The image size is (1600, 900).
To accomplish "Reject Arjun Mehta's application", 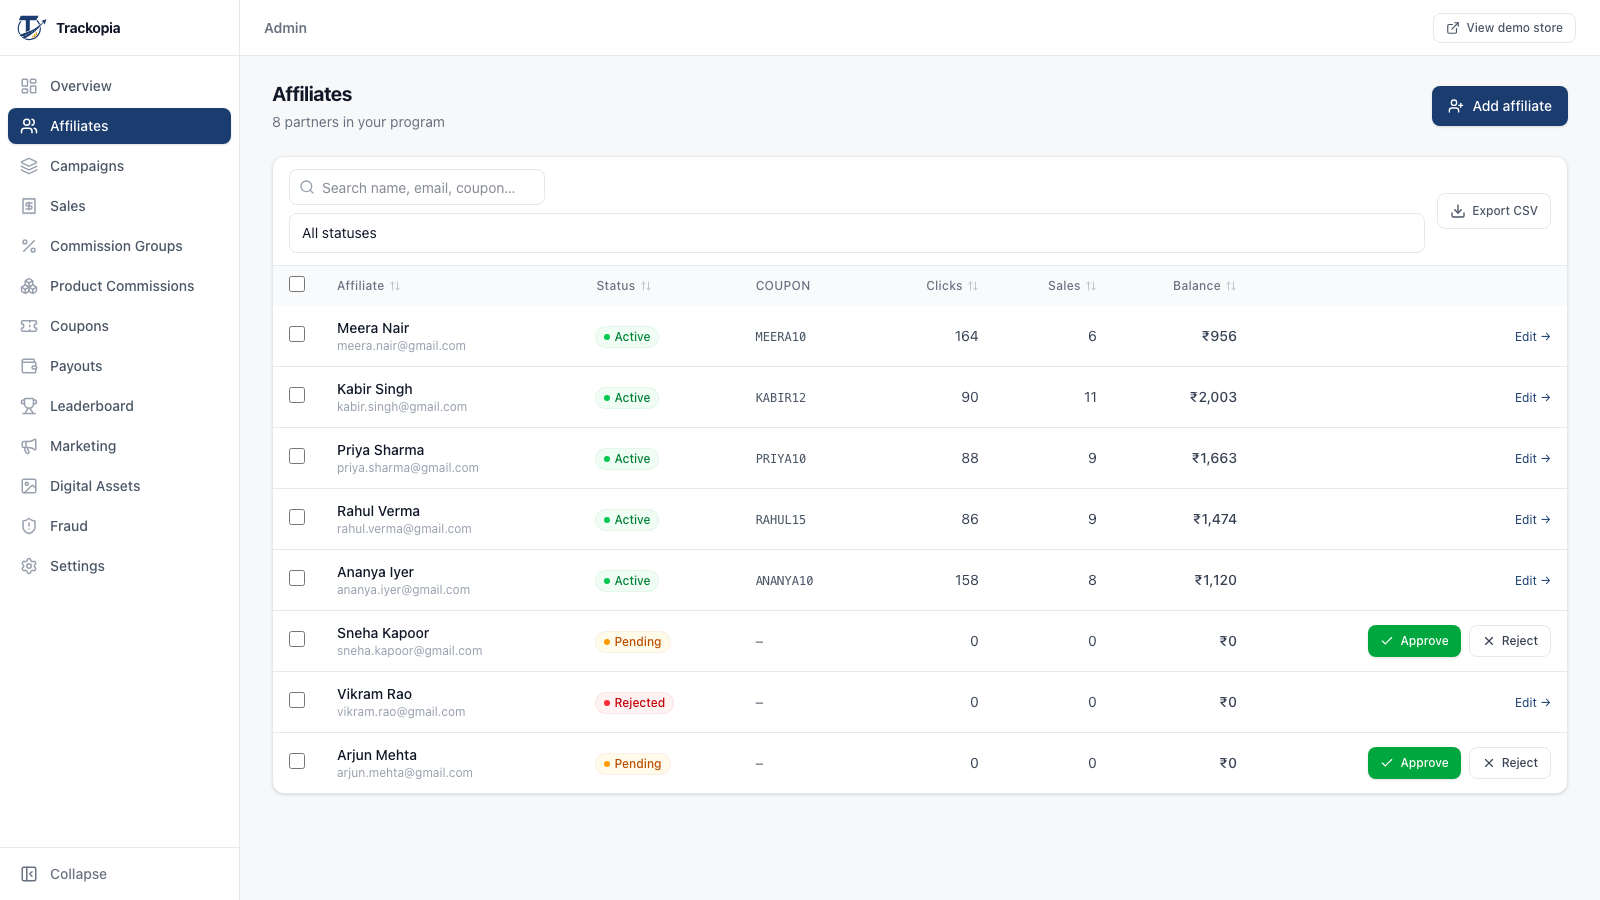I will [x=1510, y=763].
